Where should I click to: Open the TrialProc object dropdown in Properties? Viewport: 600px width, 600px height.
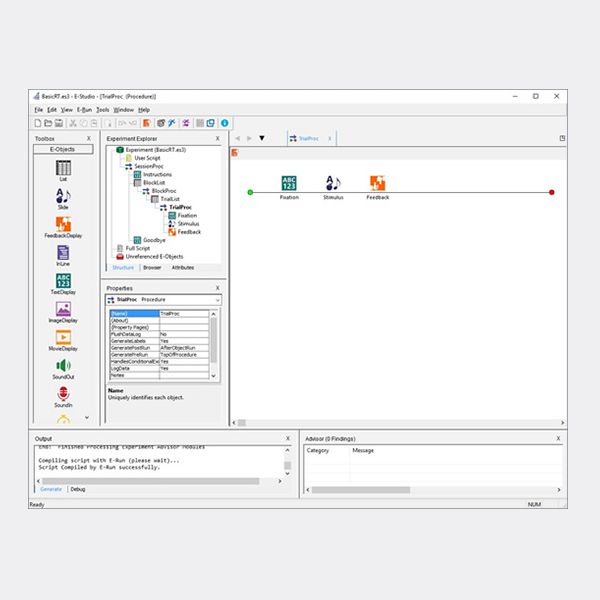pos(217,299)
